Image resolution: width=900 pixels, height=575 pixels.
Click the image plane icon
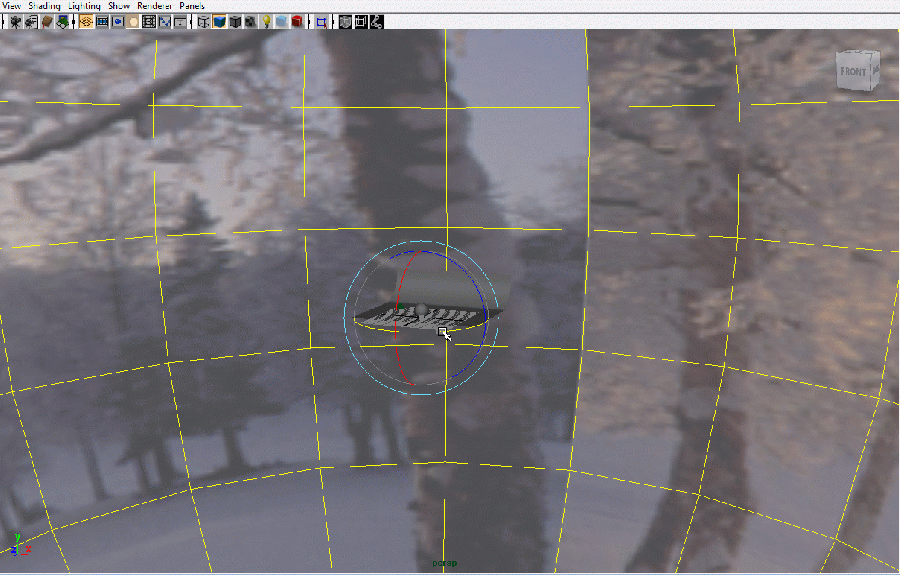64,21
